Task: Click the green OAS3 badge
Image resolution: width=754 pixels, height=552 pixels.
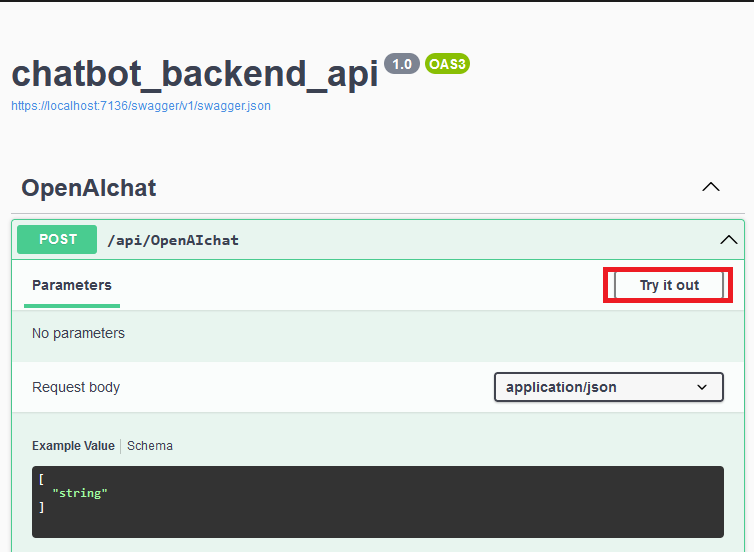Action: (x=447, y=64)
